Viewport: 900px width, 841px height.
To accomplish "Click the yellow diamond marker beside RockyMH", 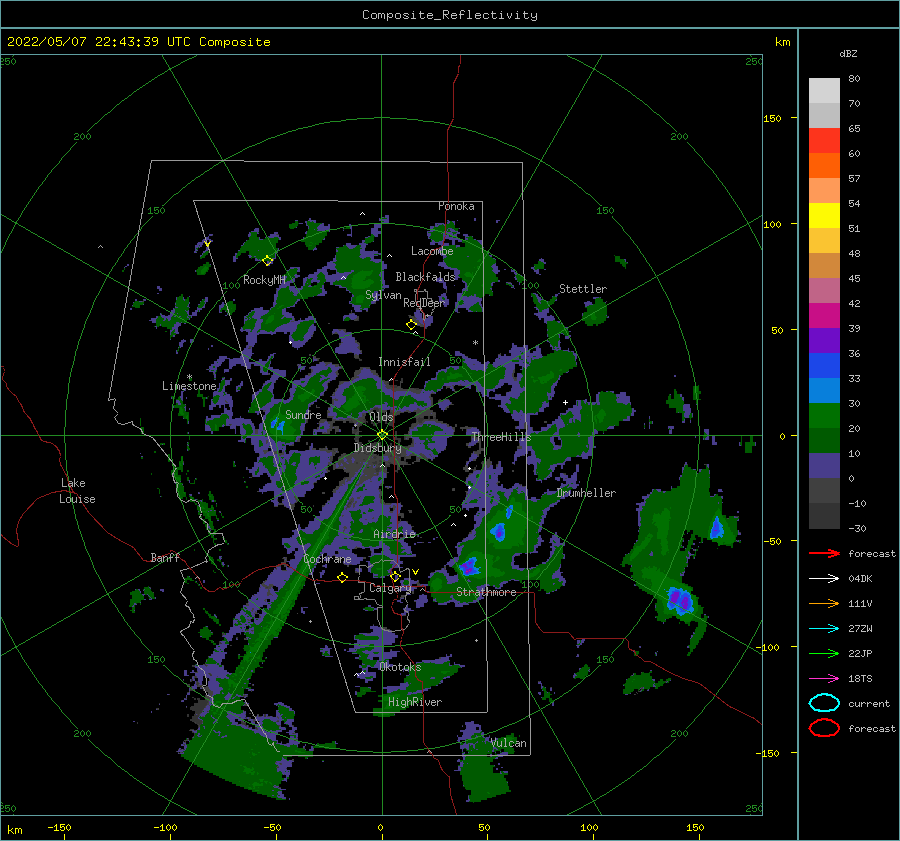I will 267,261.
